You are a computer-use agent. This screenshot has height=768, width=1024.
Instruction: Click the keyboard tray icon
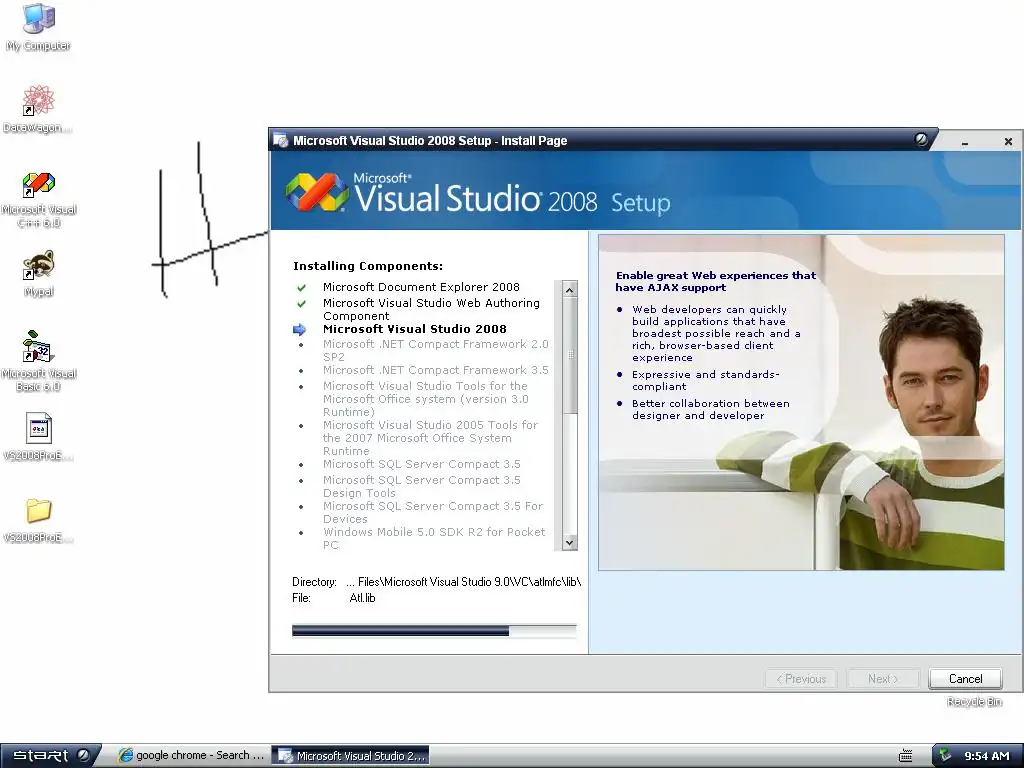[x=905, y=756]
